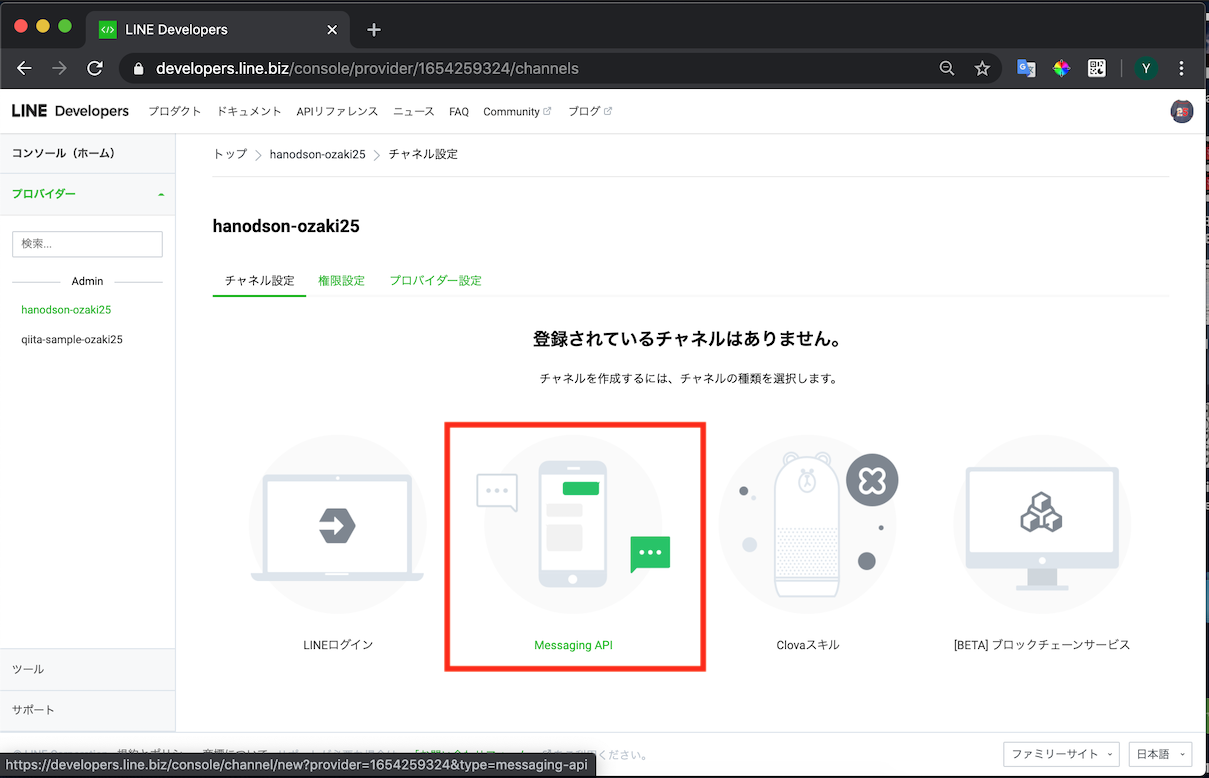Select the Messaging API phone illustration
The width and height of the screenshot is (1209, 778).
573,524
